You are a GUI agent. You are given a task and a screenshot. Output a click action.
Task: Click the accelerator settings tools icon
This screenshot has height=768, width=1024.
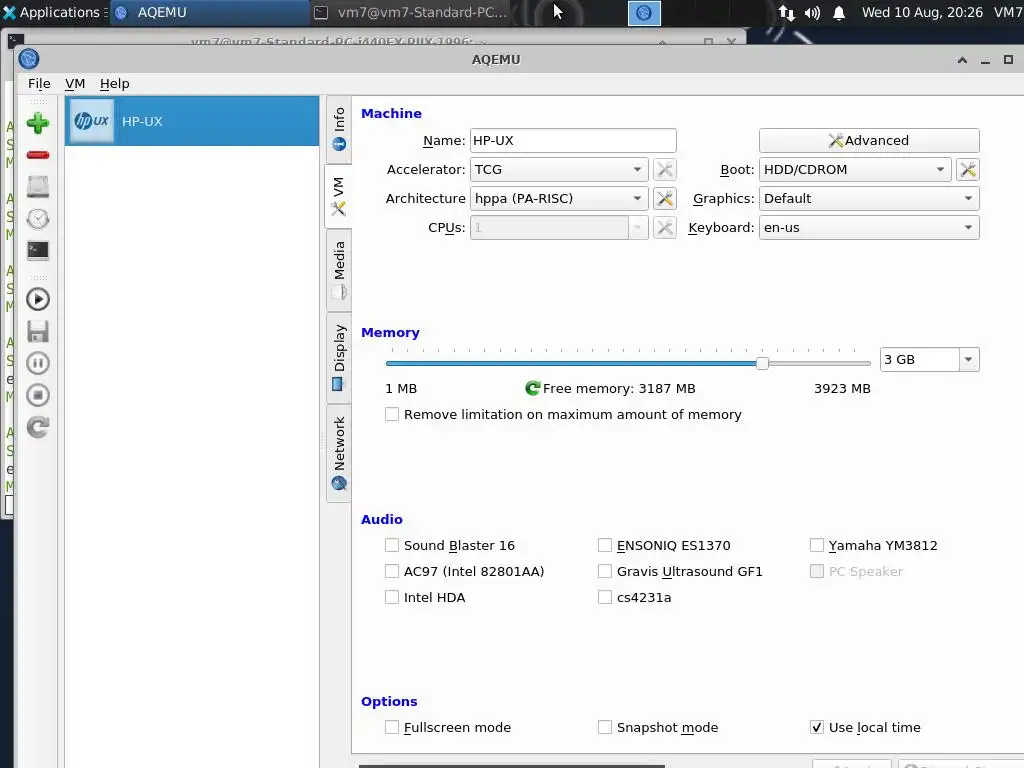click(x=665, y=170)
